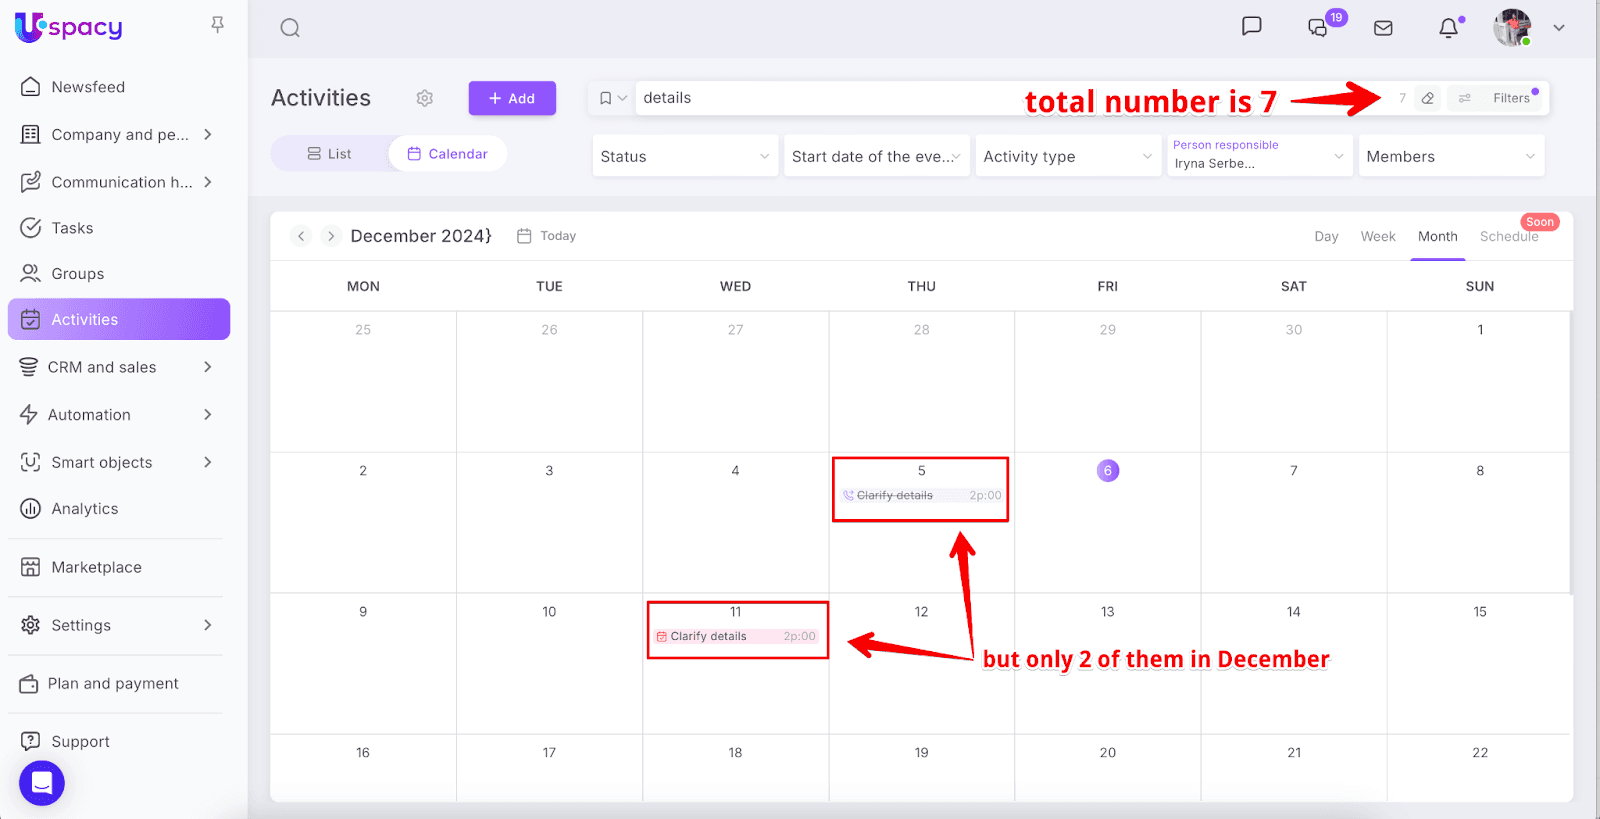
Task: Open the mail envelope icon
Action: pyautogui.click(x=1383, y=28)
